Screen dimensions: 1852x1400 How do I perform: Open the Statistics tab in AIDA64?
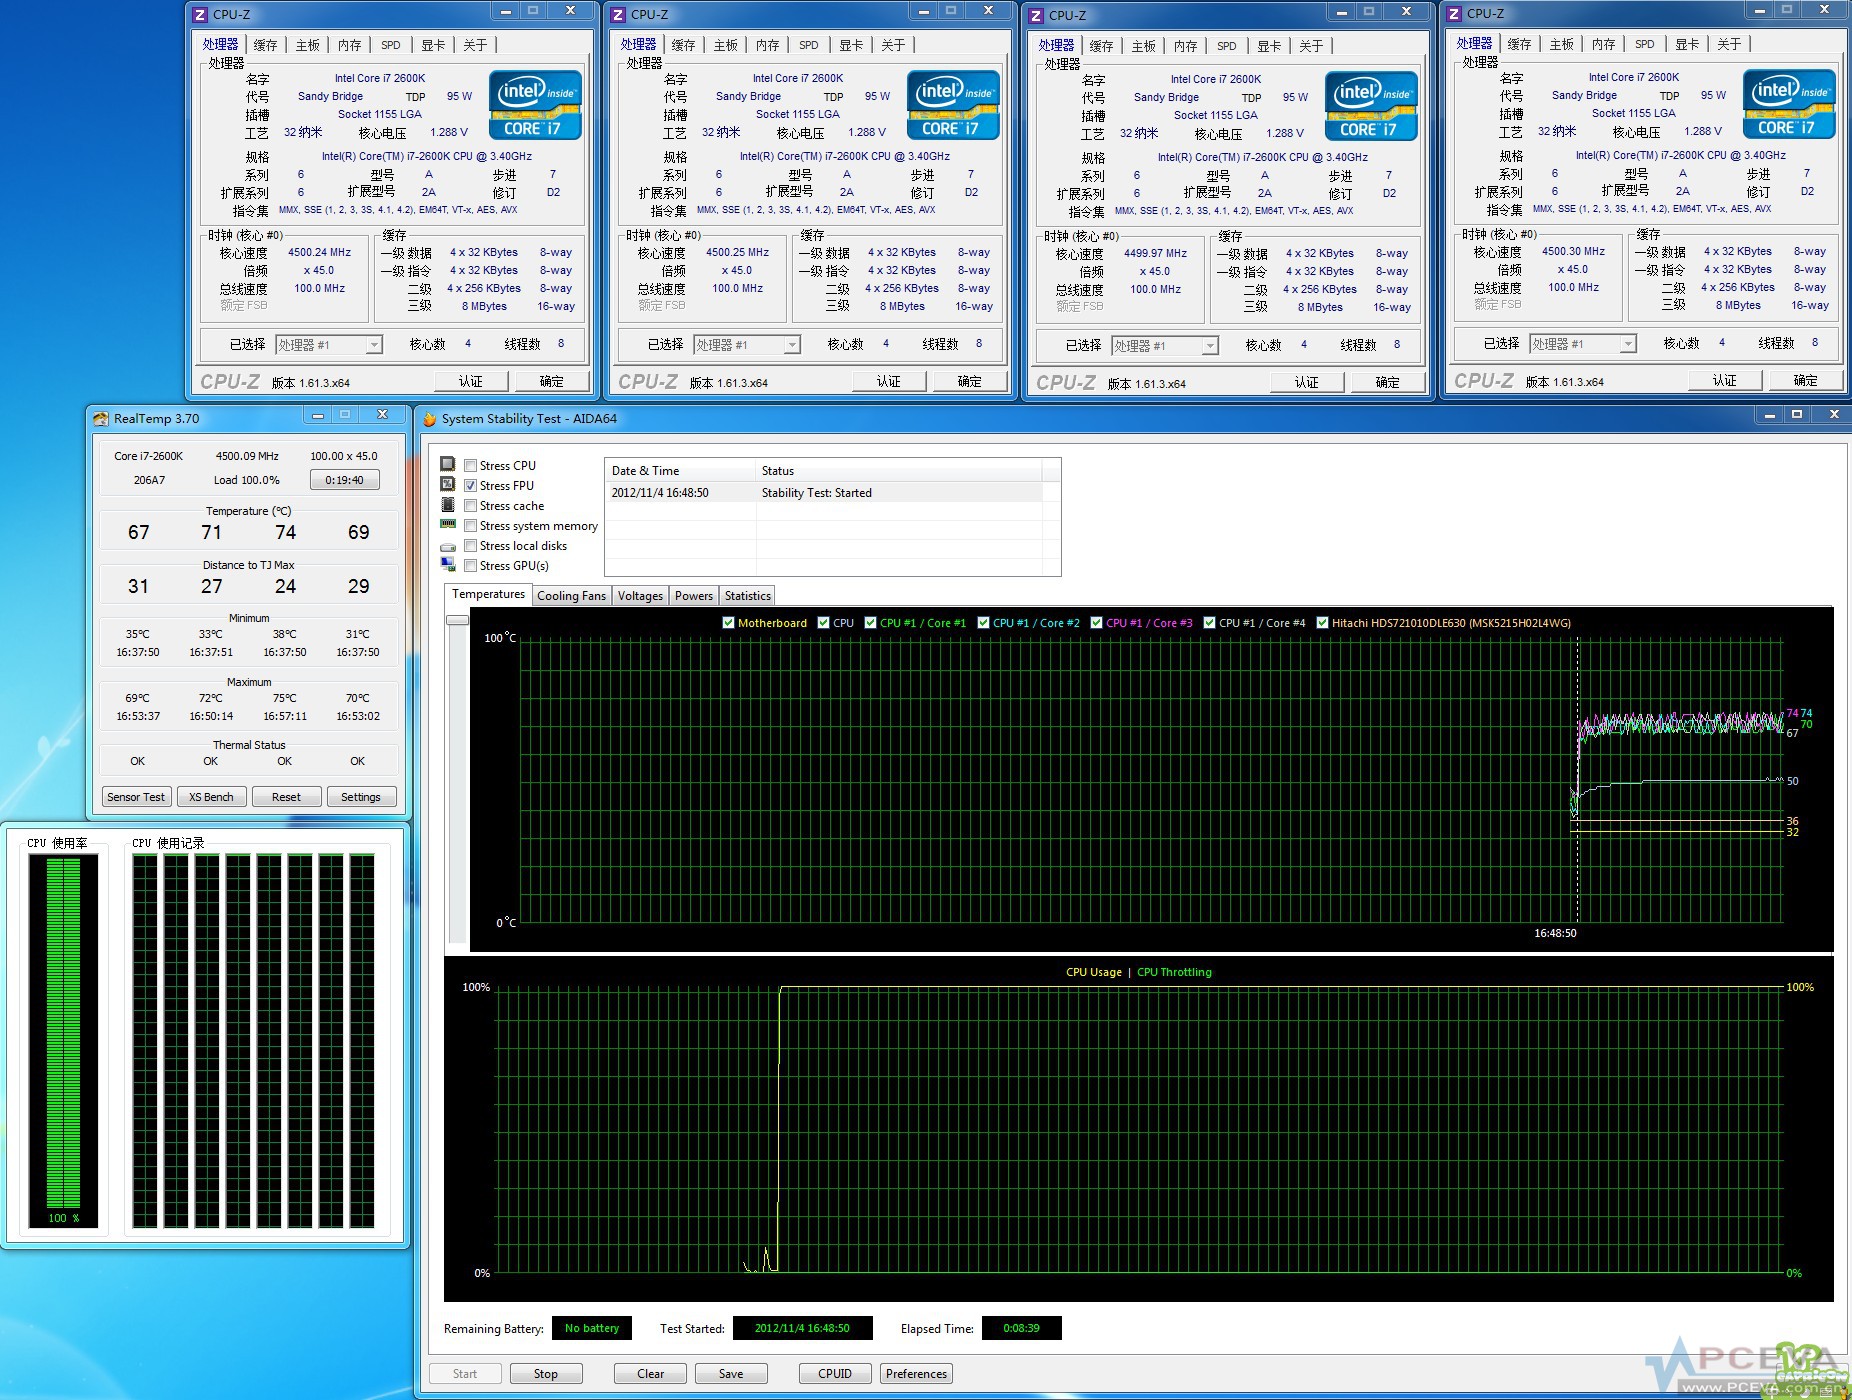747,596
